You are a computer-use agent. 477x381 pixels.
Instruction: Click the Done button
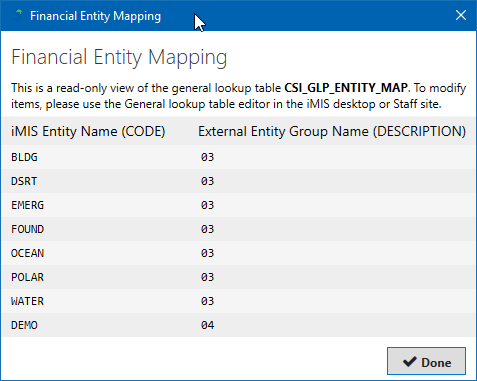coord(426,361)
